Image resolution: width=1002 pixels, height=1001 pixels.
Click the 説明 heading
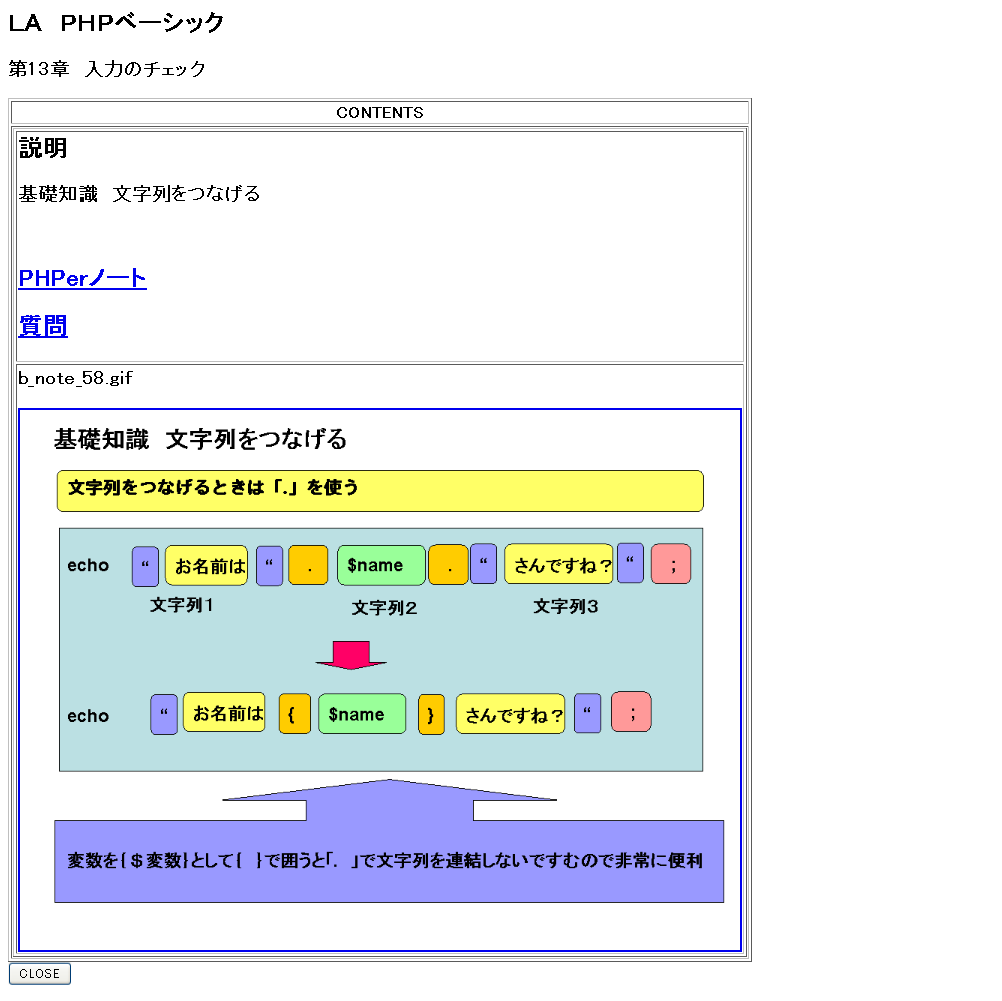coord(43,148)
